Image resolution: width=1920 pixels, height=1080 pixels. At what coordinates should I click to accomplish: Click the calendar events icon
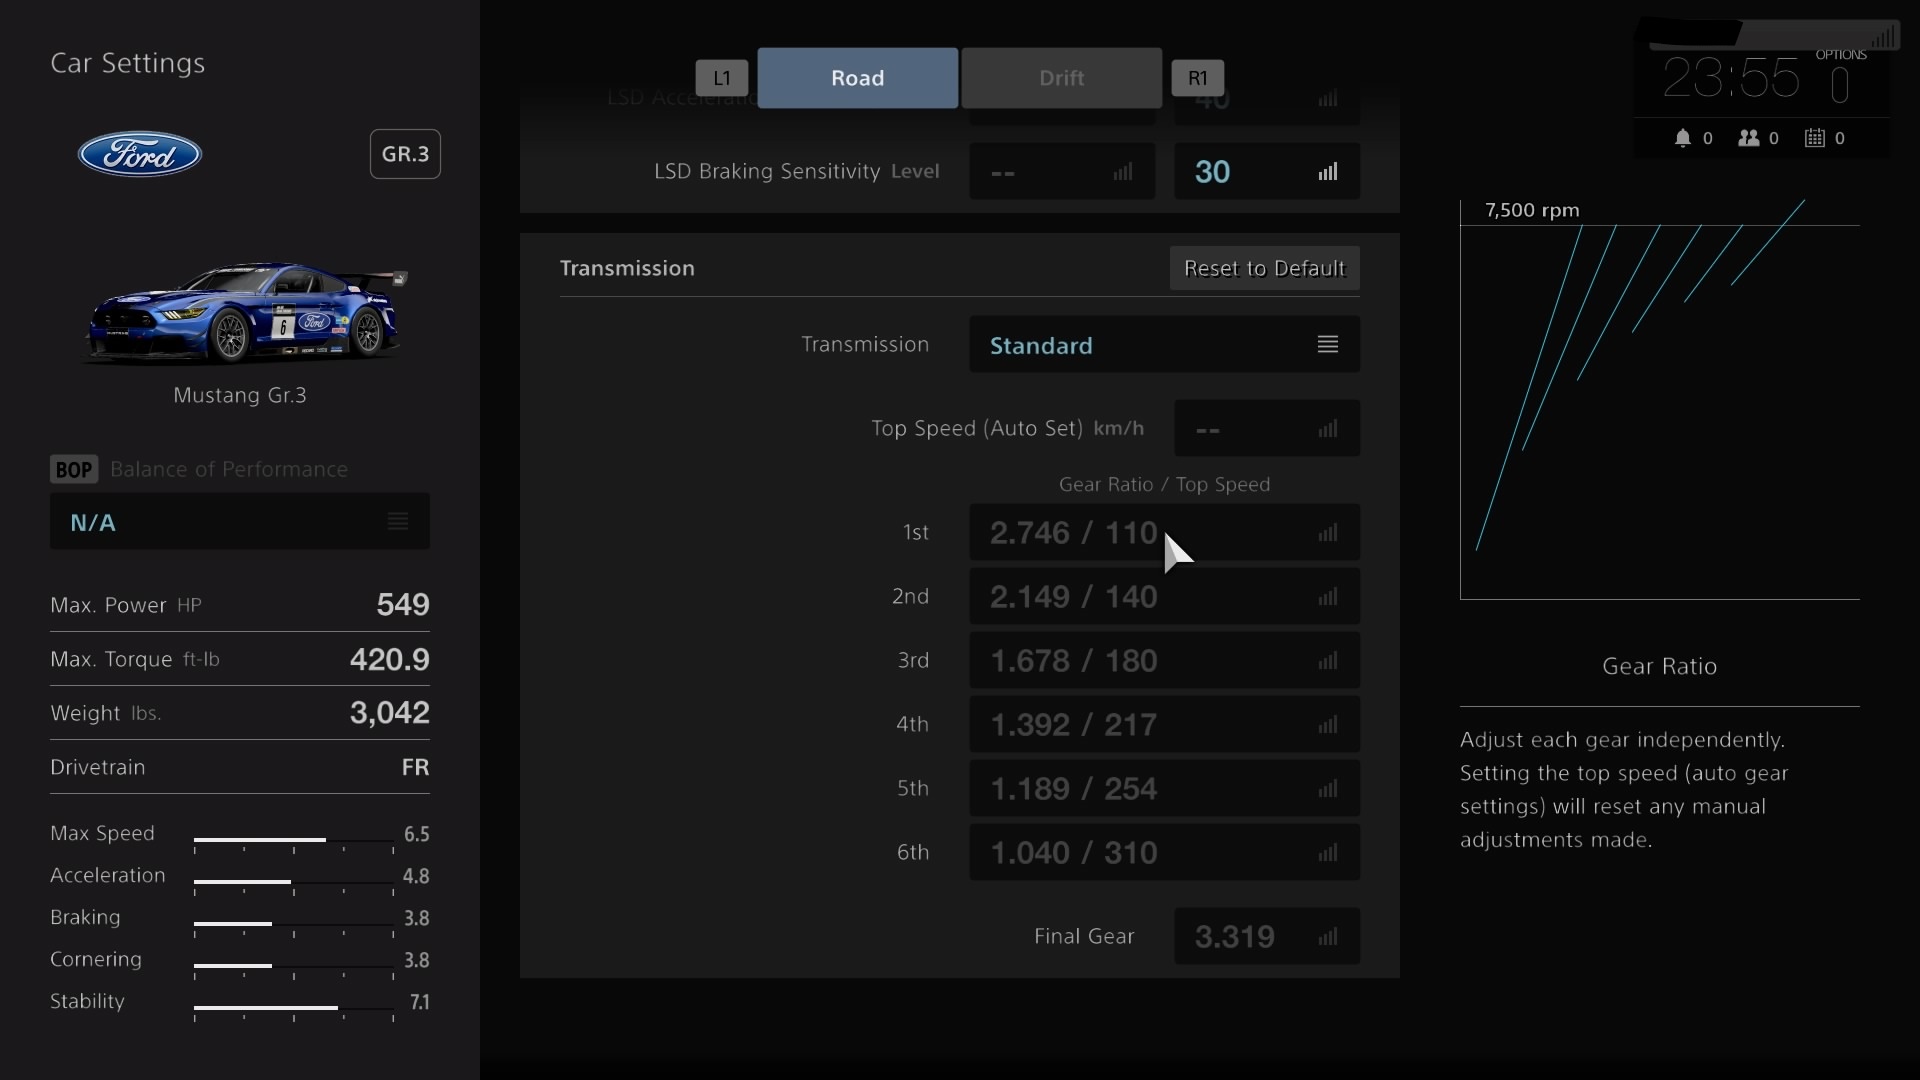1814,138
